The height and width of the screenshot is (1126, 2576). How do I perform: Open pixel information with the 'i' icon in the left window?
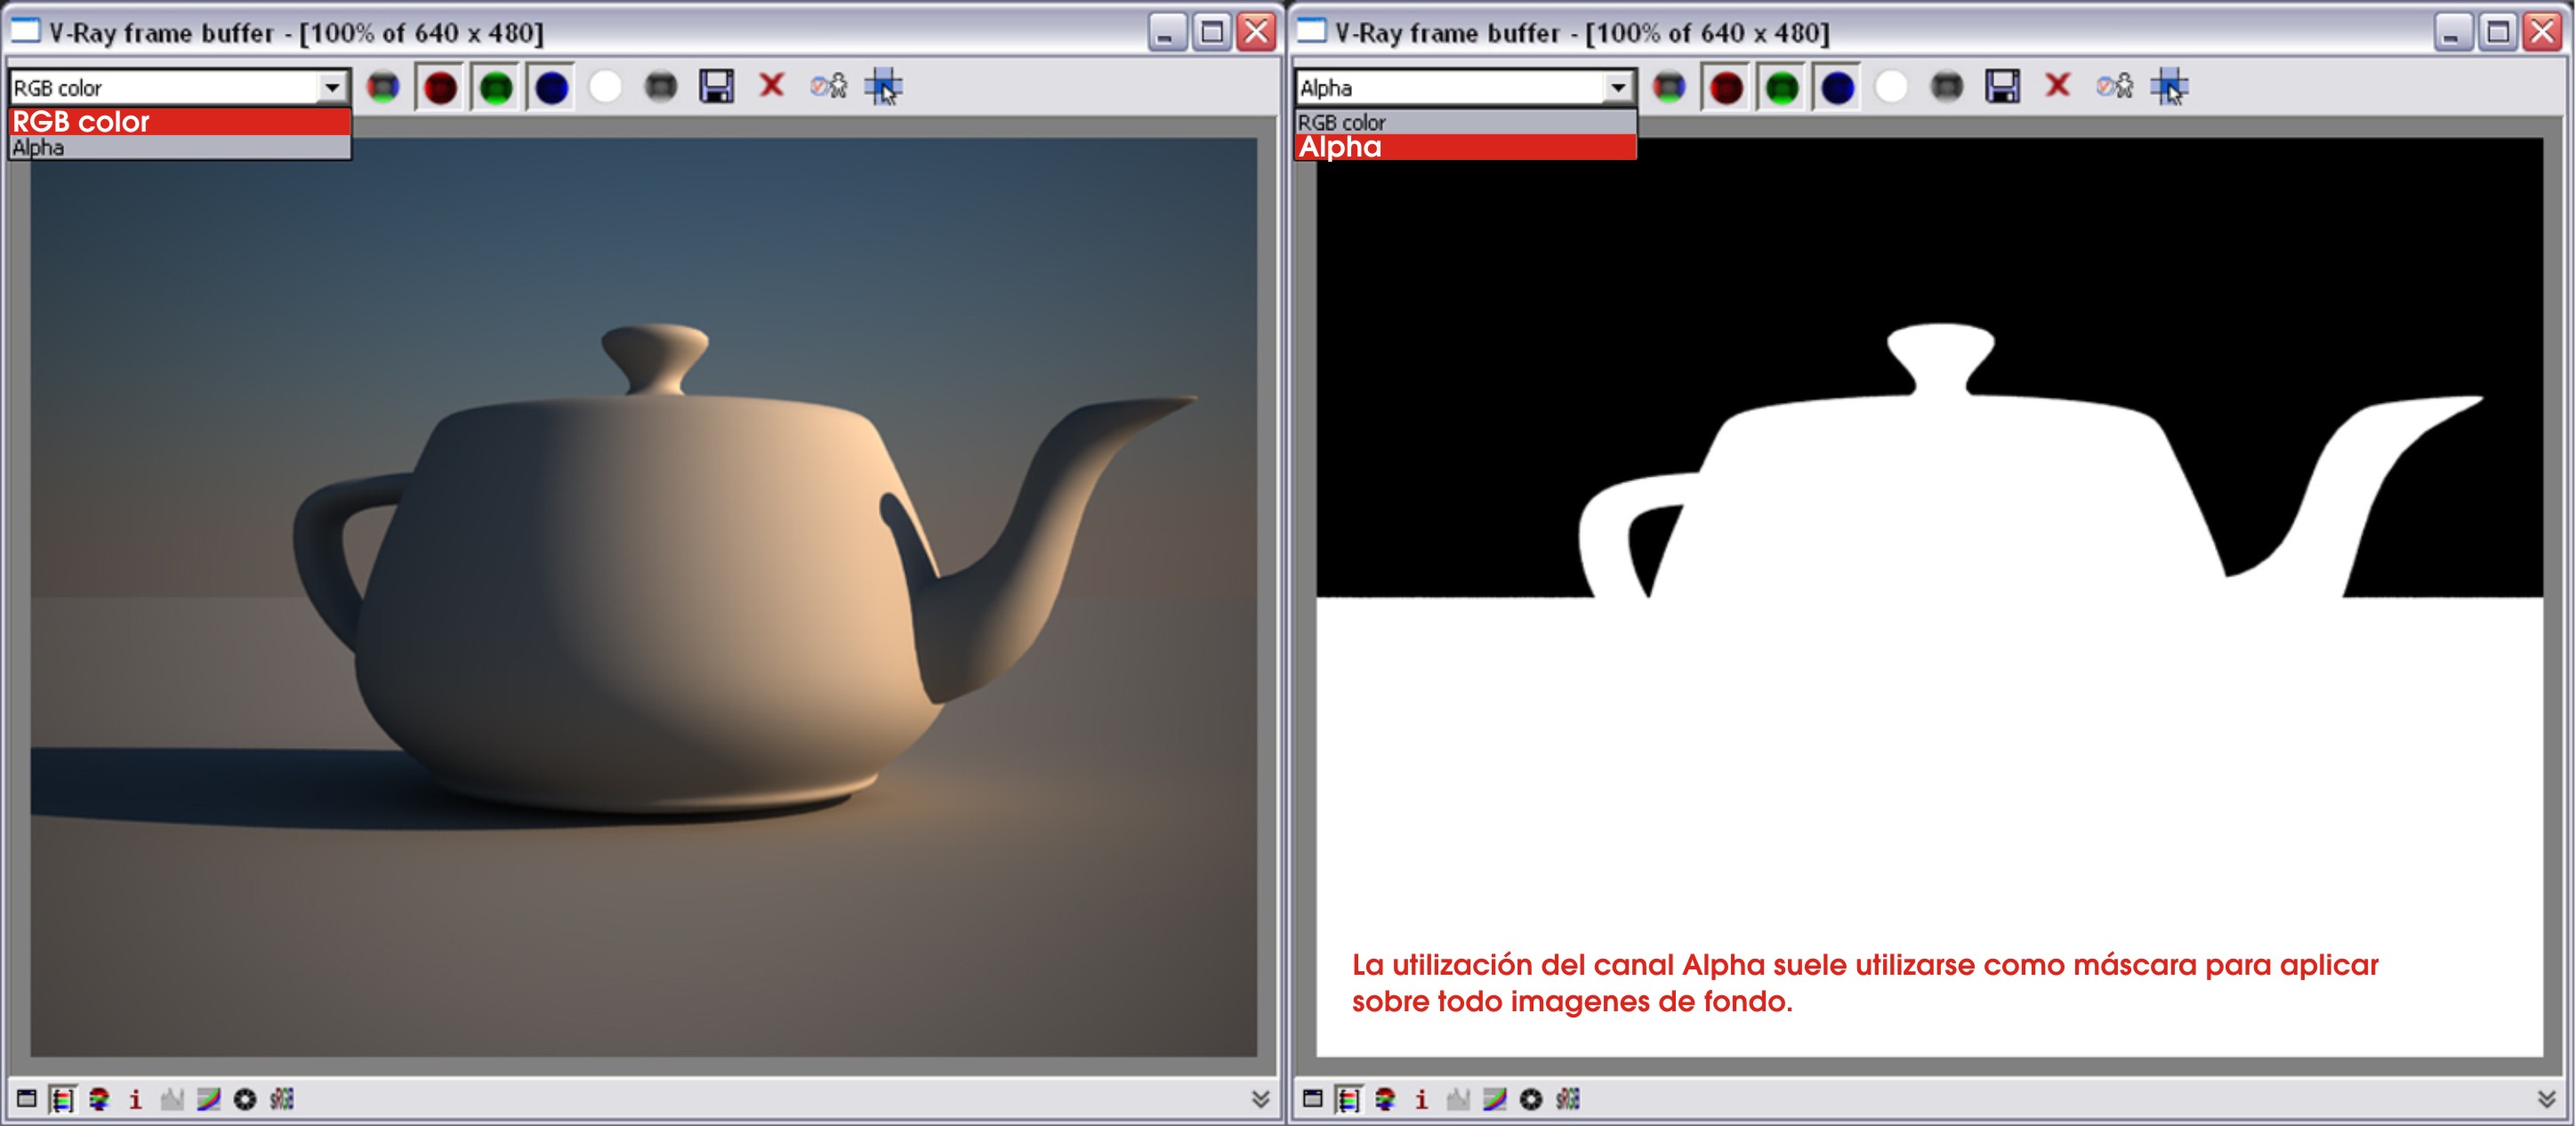point(135,1099)
